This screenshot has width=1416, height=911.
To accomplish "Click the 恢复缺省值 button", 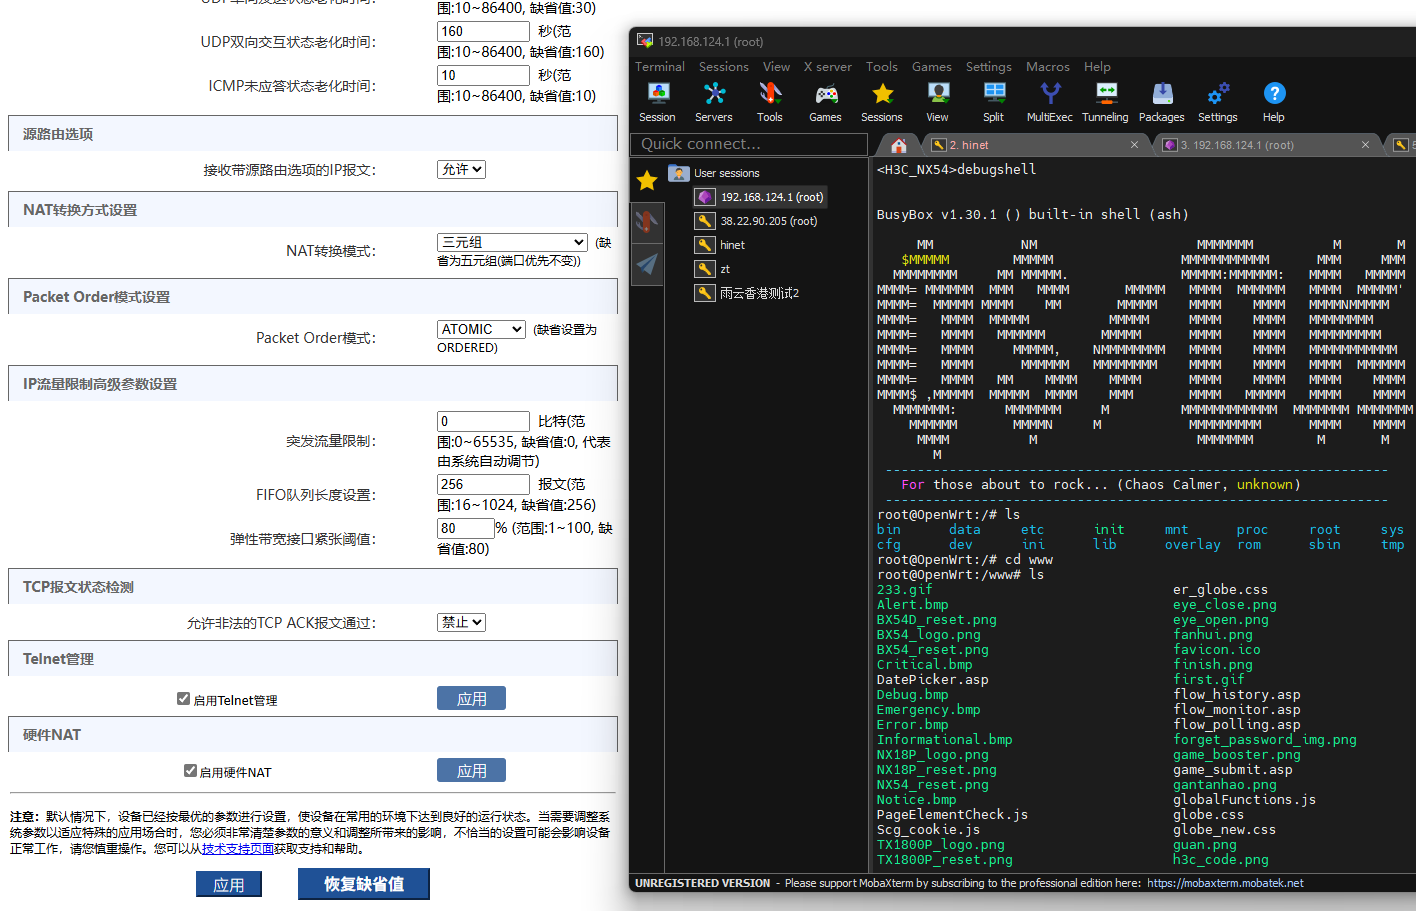I will pos(364,884).
